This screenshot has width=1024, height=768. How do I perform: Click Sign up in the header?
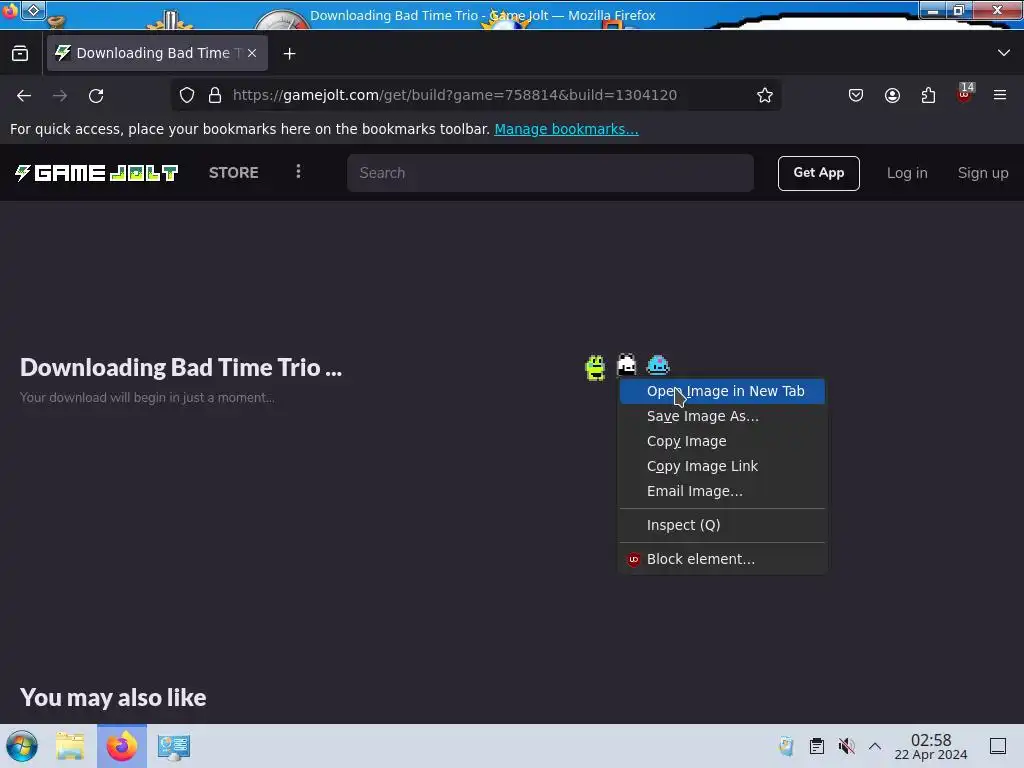click(982, 173)
